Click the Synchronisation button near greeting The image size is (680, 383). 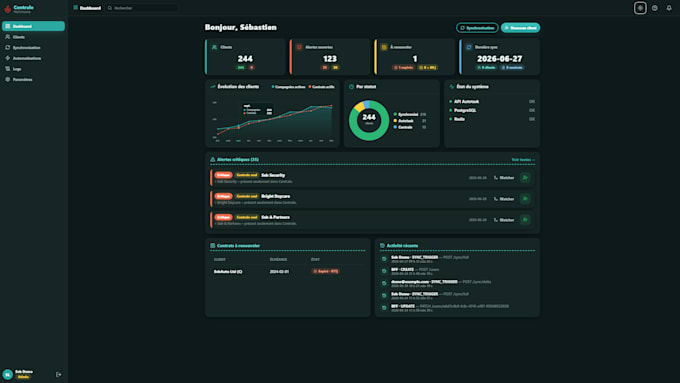click(x=477, y=28)
